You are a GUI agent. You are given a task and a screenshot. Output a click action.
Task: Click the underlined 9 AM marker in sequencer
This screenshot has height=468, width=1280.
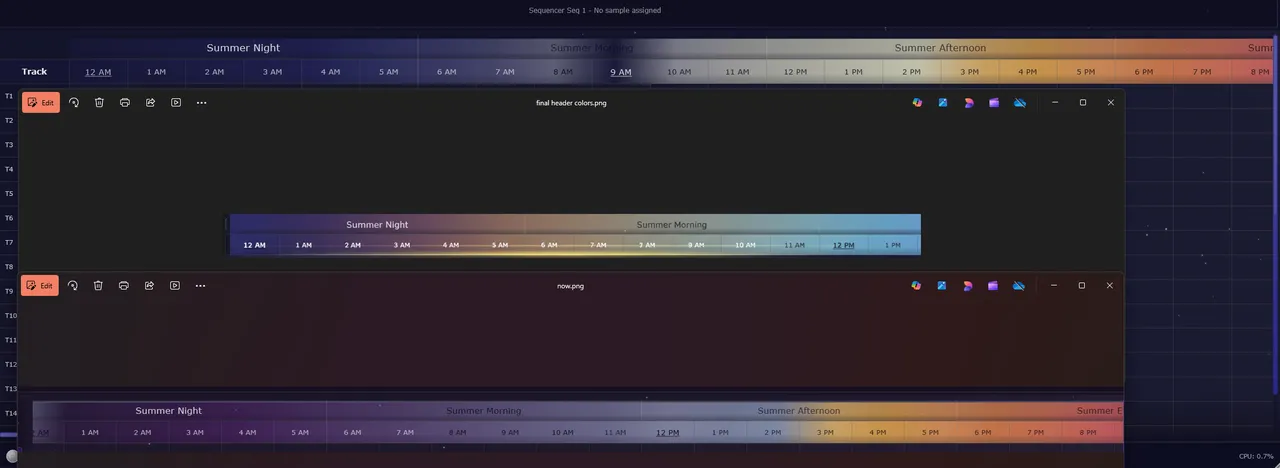(621, 72)
